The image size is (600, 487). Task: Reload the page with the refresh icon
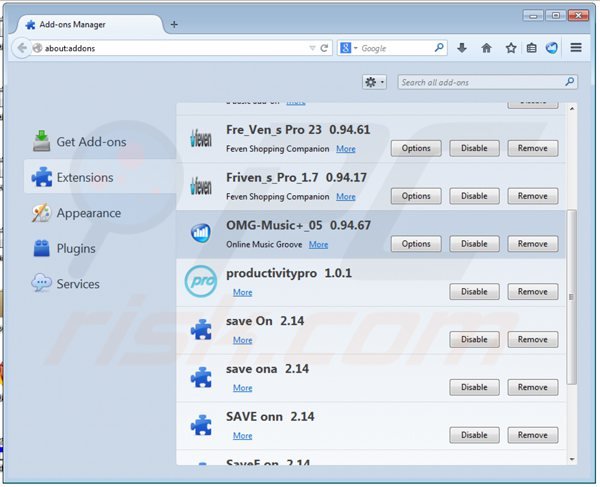(x=325, y=47)
